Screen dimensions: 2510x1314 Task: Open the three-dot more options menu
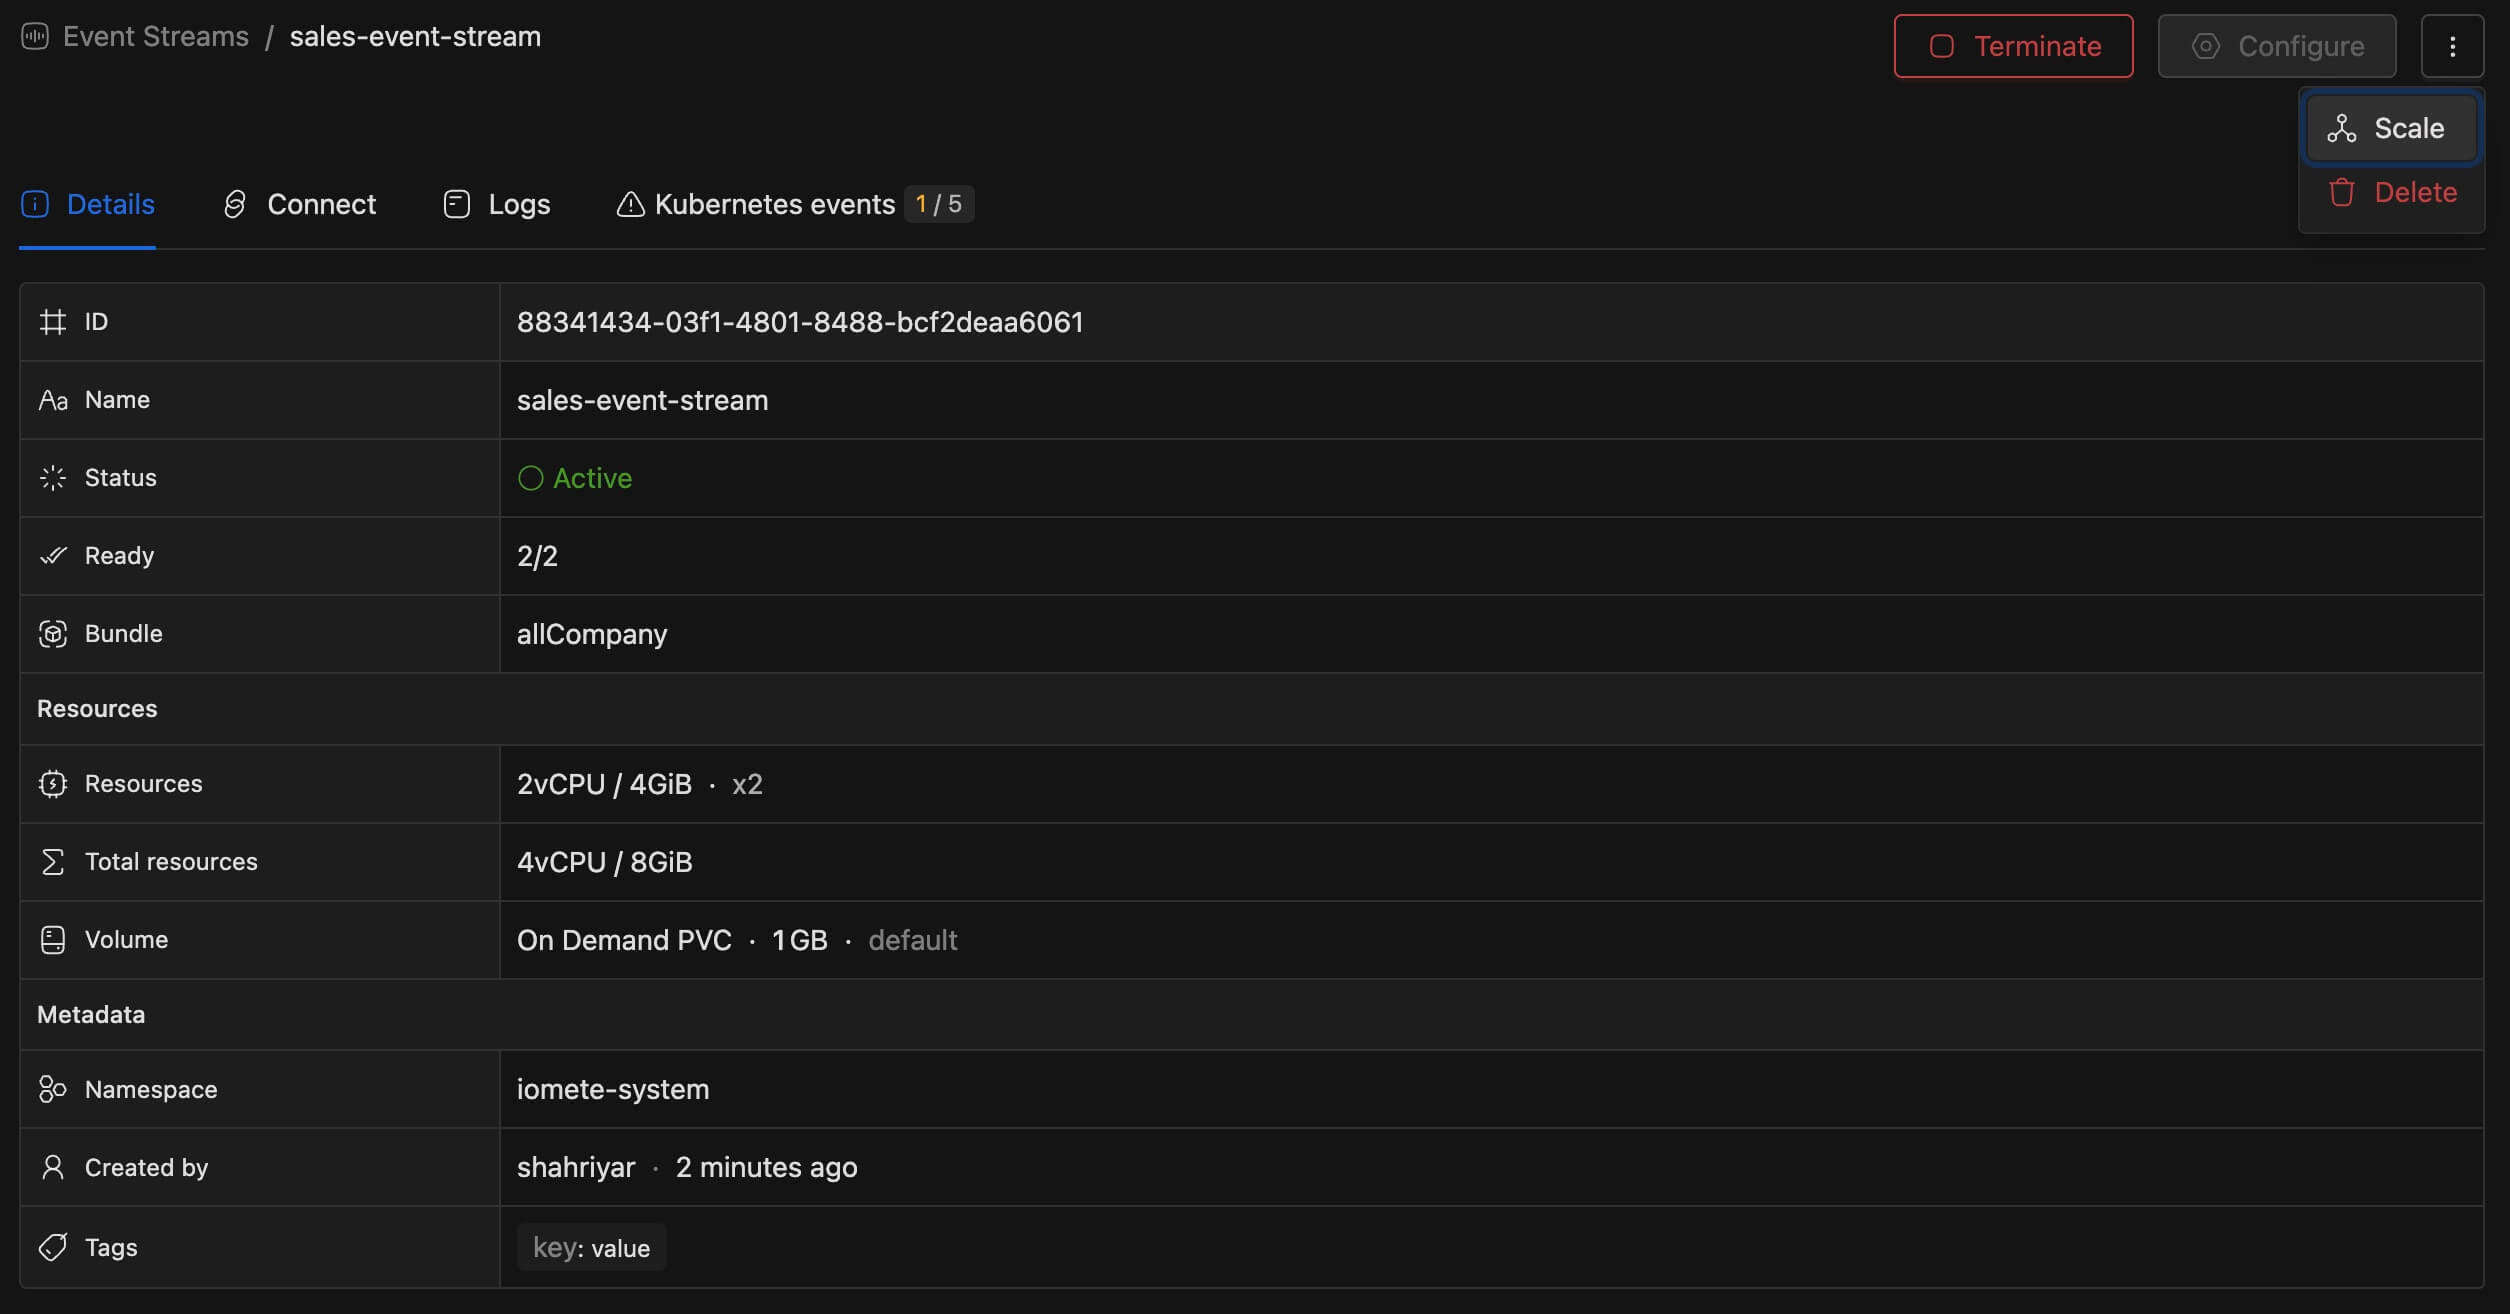(x=2452, y=46)
